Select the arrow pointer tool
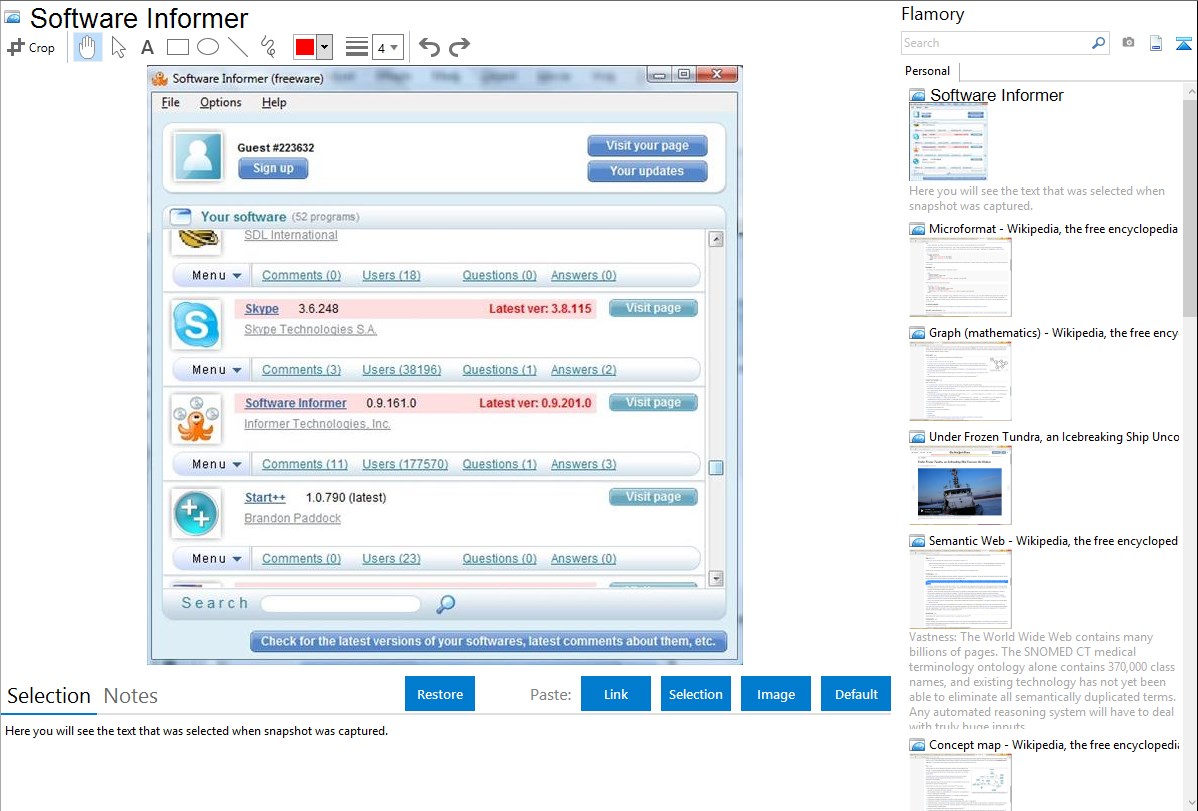1198x811 pixels. (118, 47)
